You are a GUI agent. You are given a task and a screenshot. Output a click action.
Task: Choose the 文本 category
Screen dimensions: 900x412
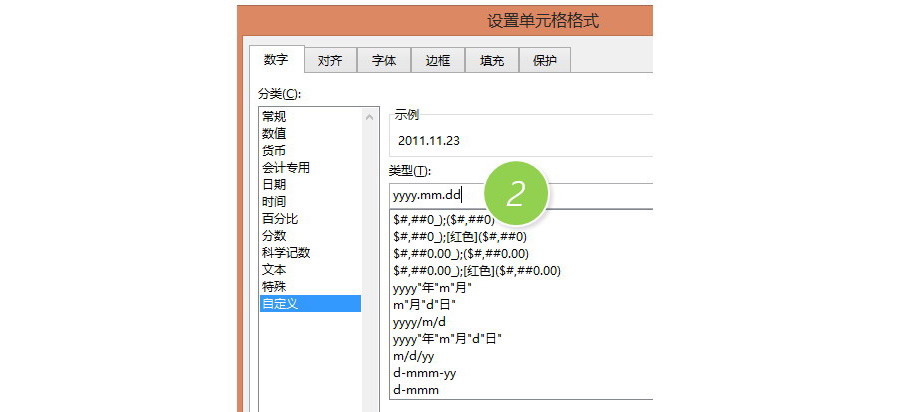pyautogui.click(x=311, y=269)
